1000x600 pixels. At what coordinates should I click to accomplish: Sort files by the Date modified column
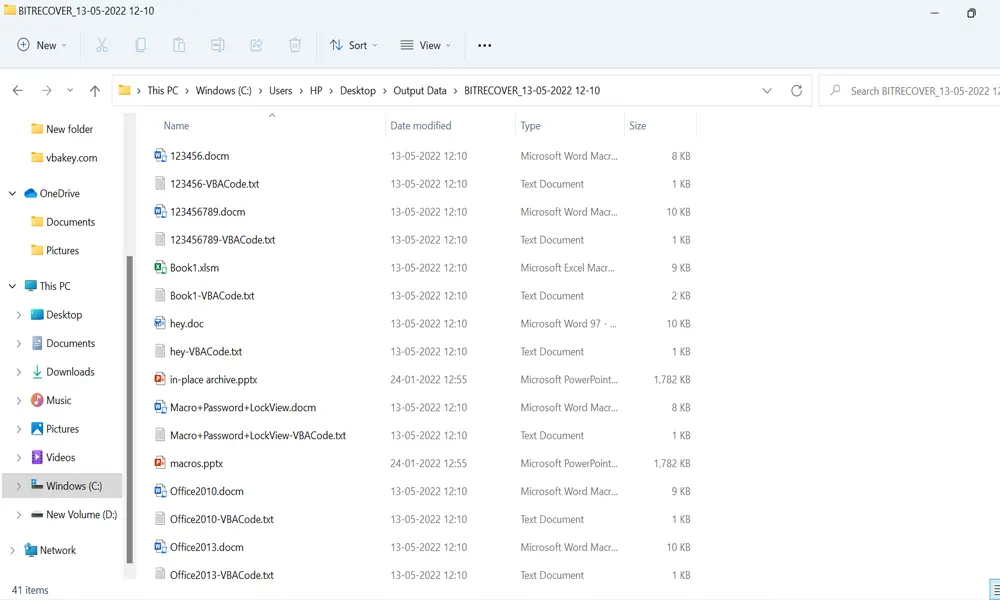[x=421, y=126]
